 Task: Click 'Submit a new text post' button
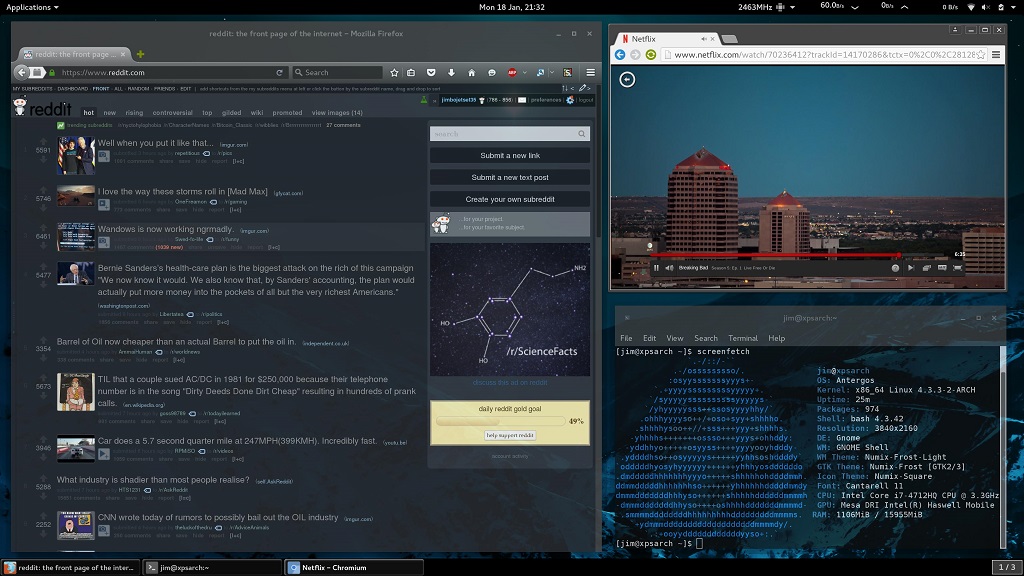[510, 178]
